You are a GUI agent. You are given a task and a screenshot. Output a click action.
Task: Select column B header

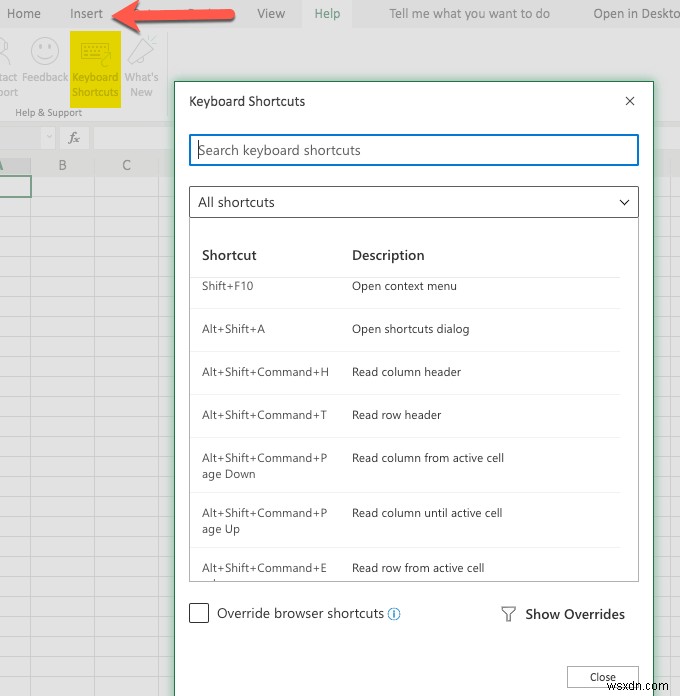[x=63, y=165]
